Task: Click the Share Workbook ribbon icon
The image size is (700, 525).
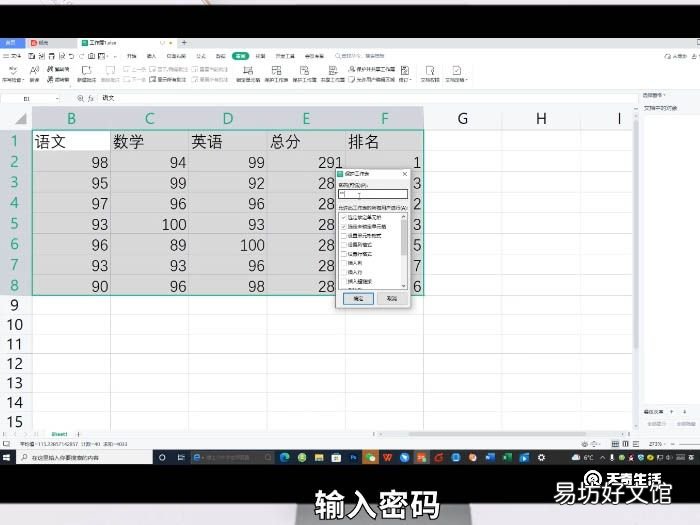Action: tap(333, 71)
